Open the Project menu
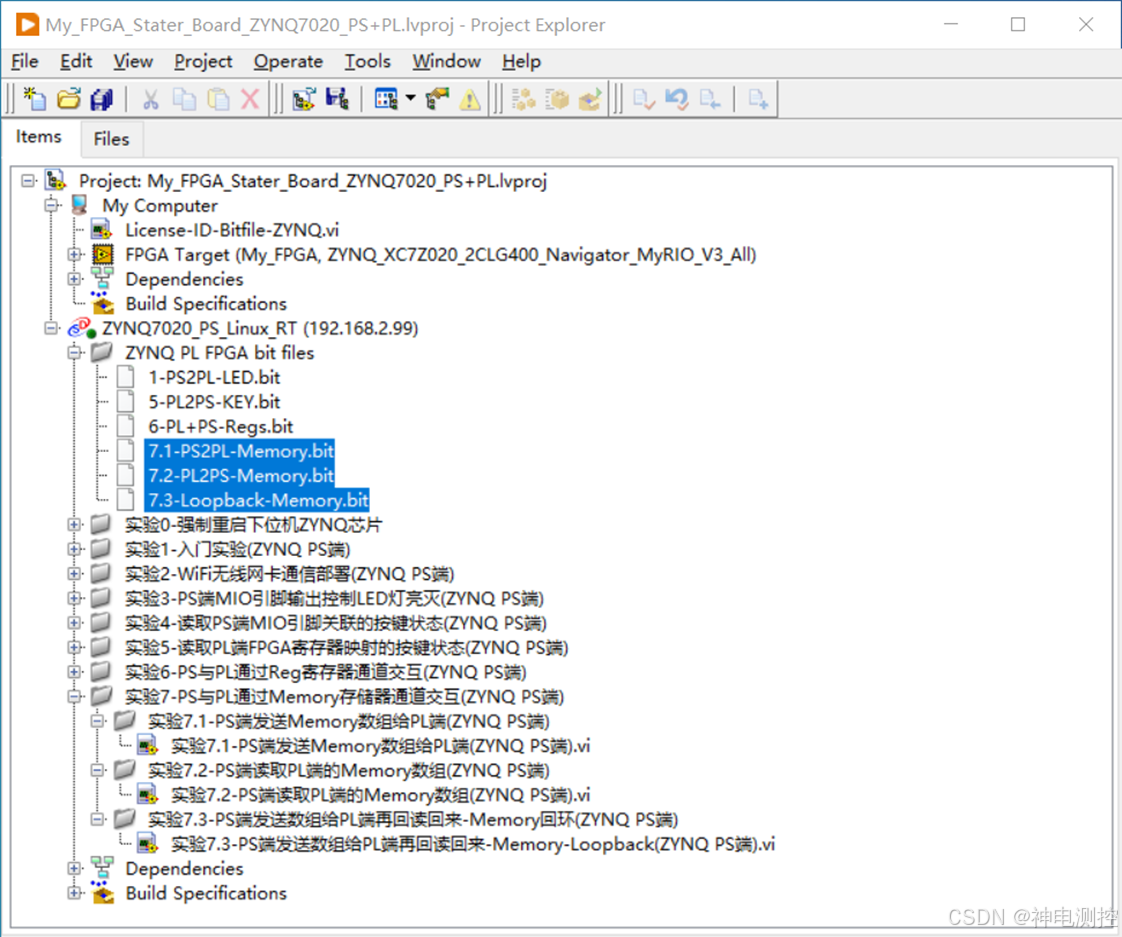Image resolution: width=1122 pixels, height=937 pixels. point(203,62)
